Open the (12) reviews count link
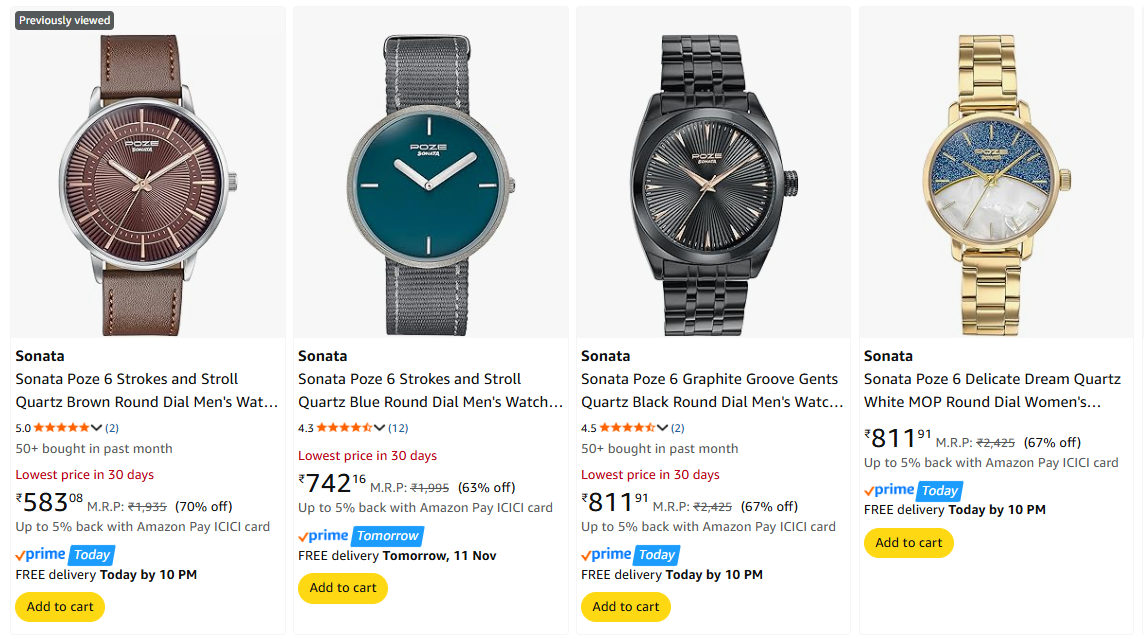1144x639 pixels. 398,428
